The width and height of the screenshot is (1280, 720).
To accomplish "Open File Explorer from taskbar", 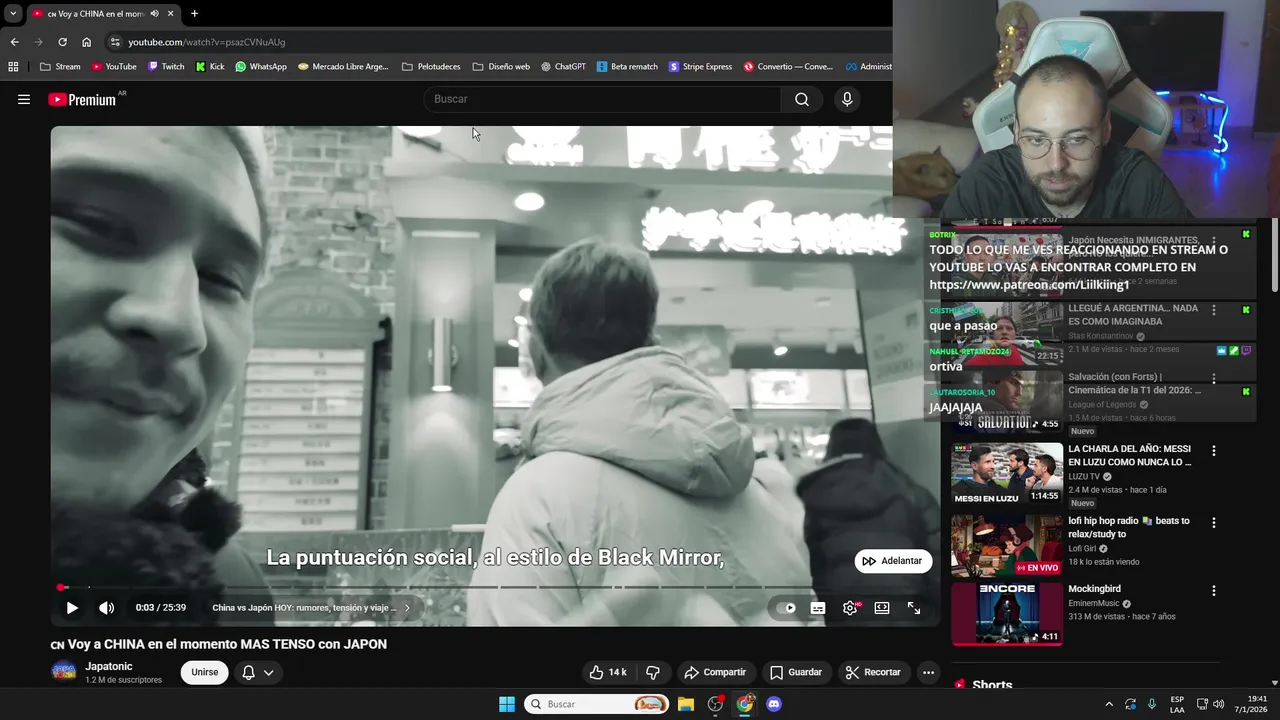I will 686,704.
